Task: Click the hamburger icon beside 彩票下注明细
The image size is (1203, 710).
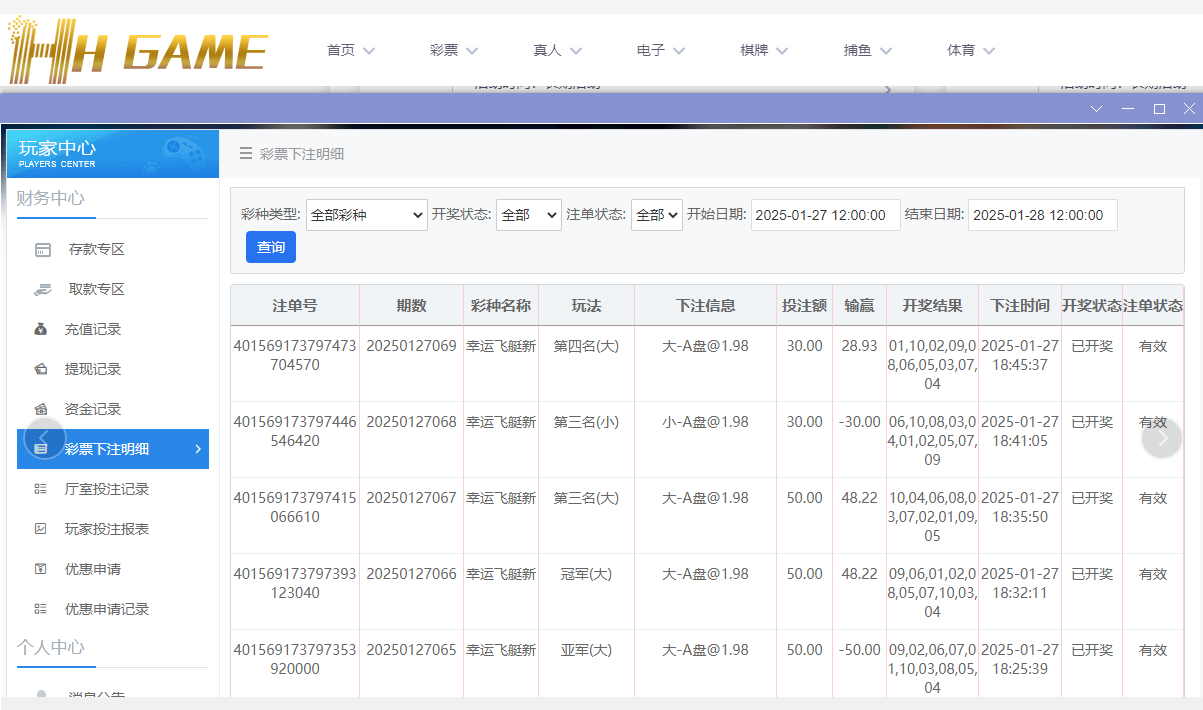Action: coord(245,153)
